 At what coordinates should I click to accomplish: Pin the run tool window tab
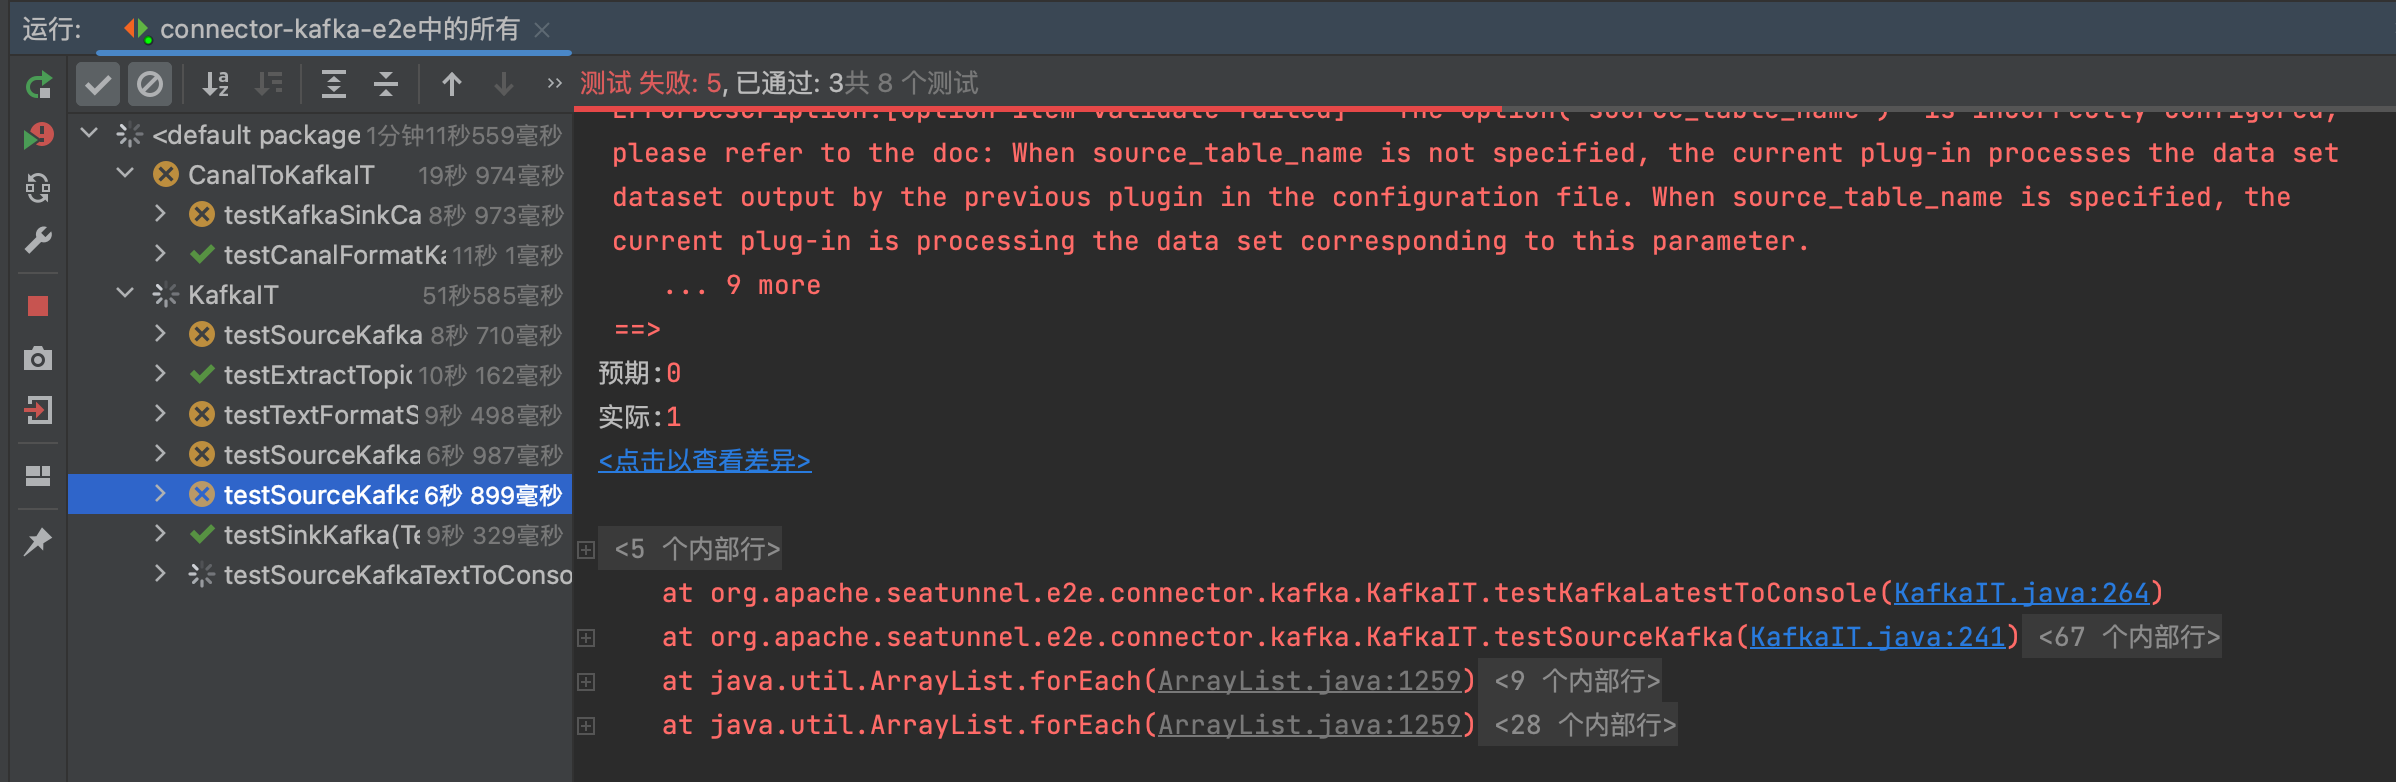[38, 543]
